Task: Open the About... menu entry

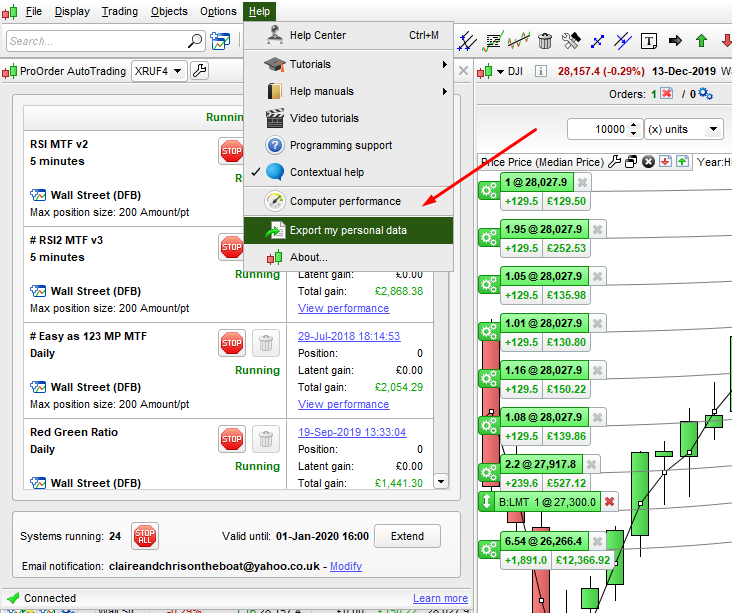Action: pyautogui.click(x=348, y=257)
